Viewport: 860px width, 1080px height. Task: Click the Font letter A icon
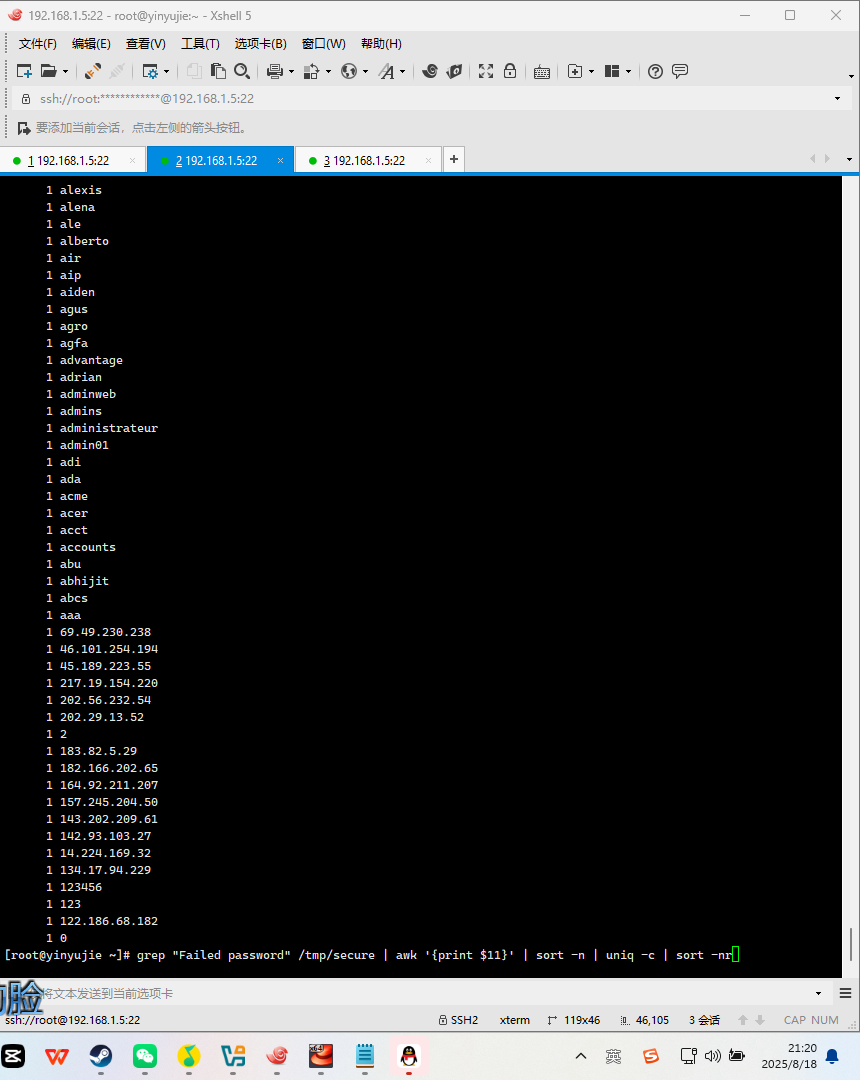tap(387, 71)
